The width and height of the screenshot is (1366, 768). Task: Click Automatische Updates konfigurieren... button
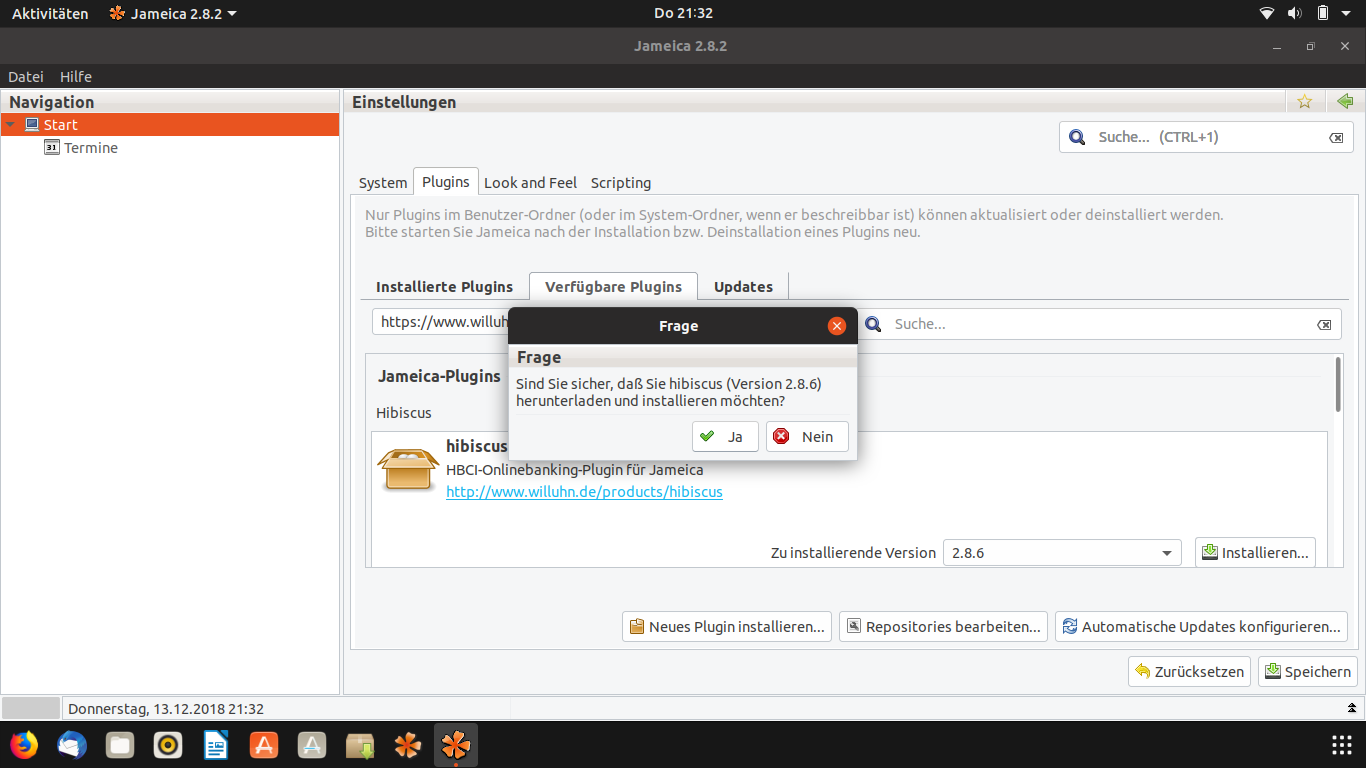click(1201, 627)
